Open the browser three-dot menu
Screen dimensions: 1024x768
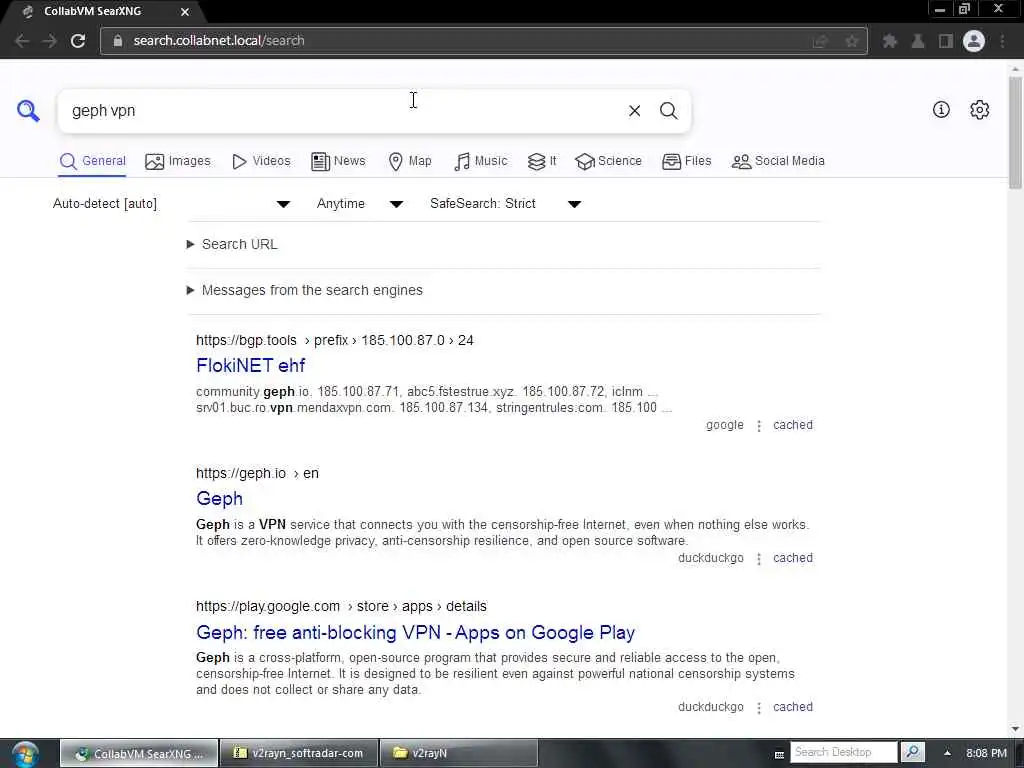(1002, 41)
